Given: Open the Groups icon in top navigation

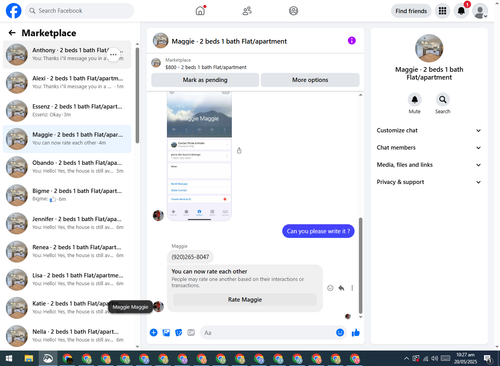Looking at the screenshot, I should (x=293, y=11).
